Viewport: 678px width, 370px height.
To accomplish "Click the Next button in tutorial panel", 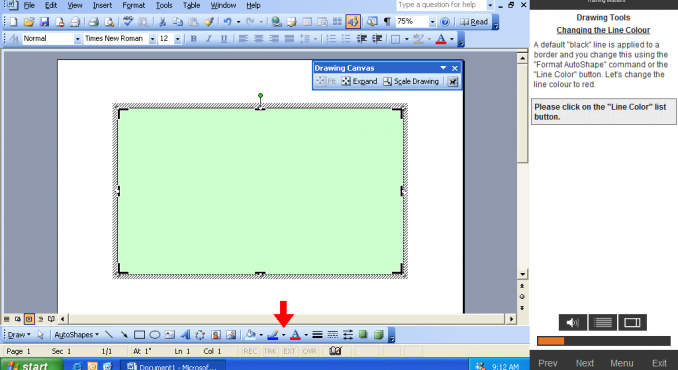I will [x=585, y=363].
